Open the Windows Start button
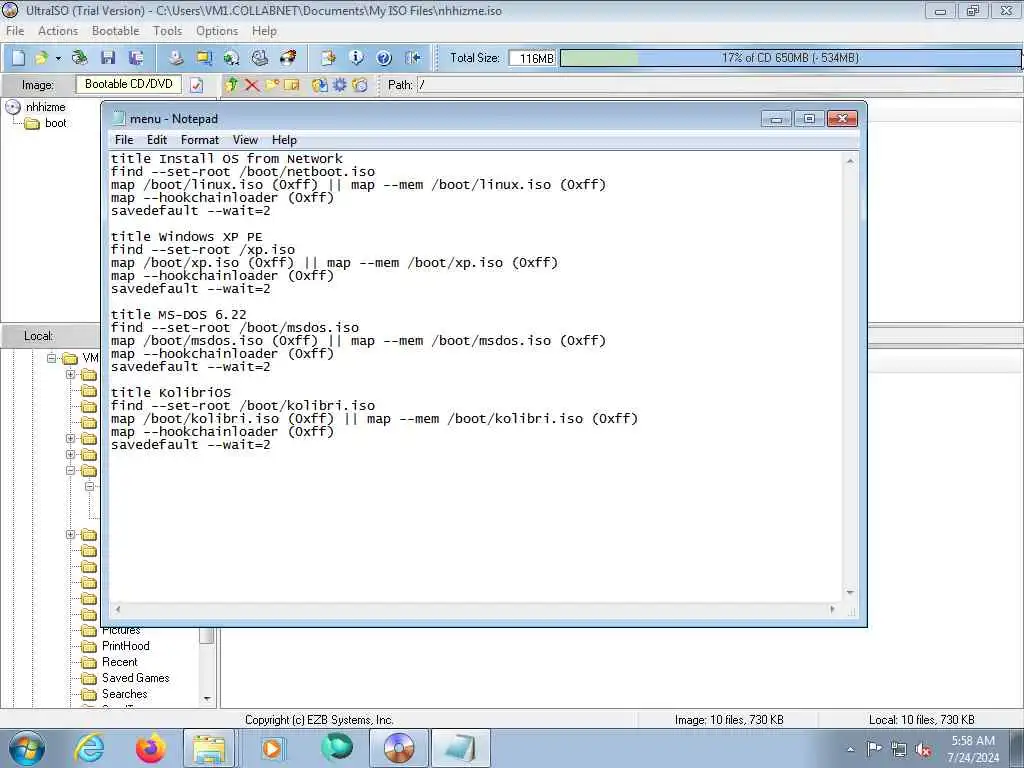The image size is (1024, 768). [x=27, y=748]
